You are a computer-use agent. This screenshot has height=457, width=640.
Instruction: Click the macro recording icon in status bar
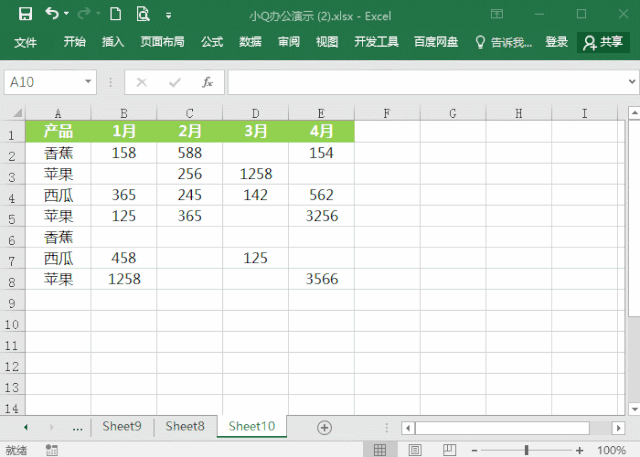coord(52,450)
